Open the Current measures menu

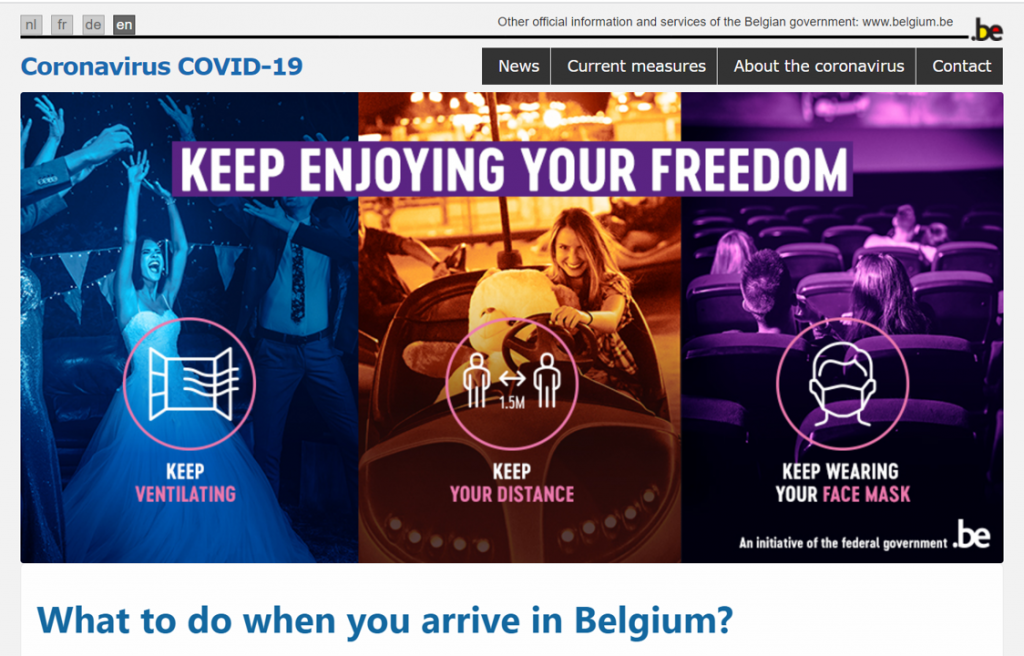tap(635, 66)
